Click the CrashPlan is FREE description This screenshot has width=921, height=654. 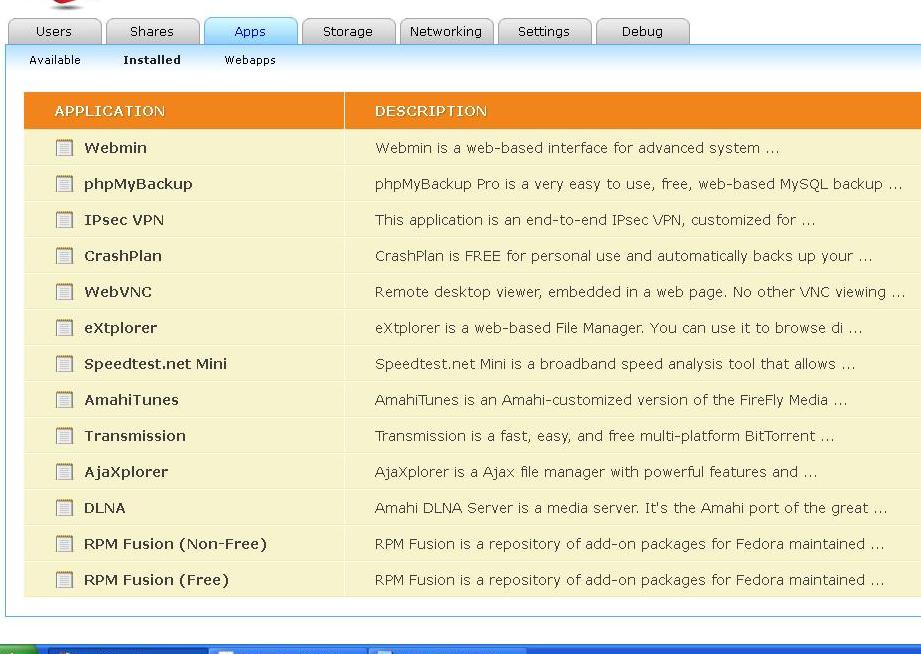point(624,256)
